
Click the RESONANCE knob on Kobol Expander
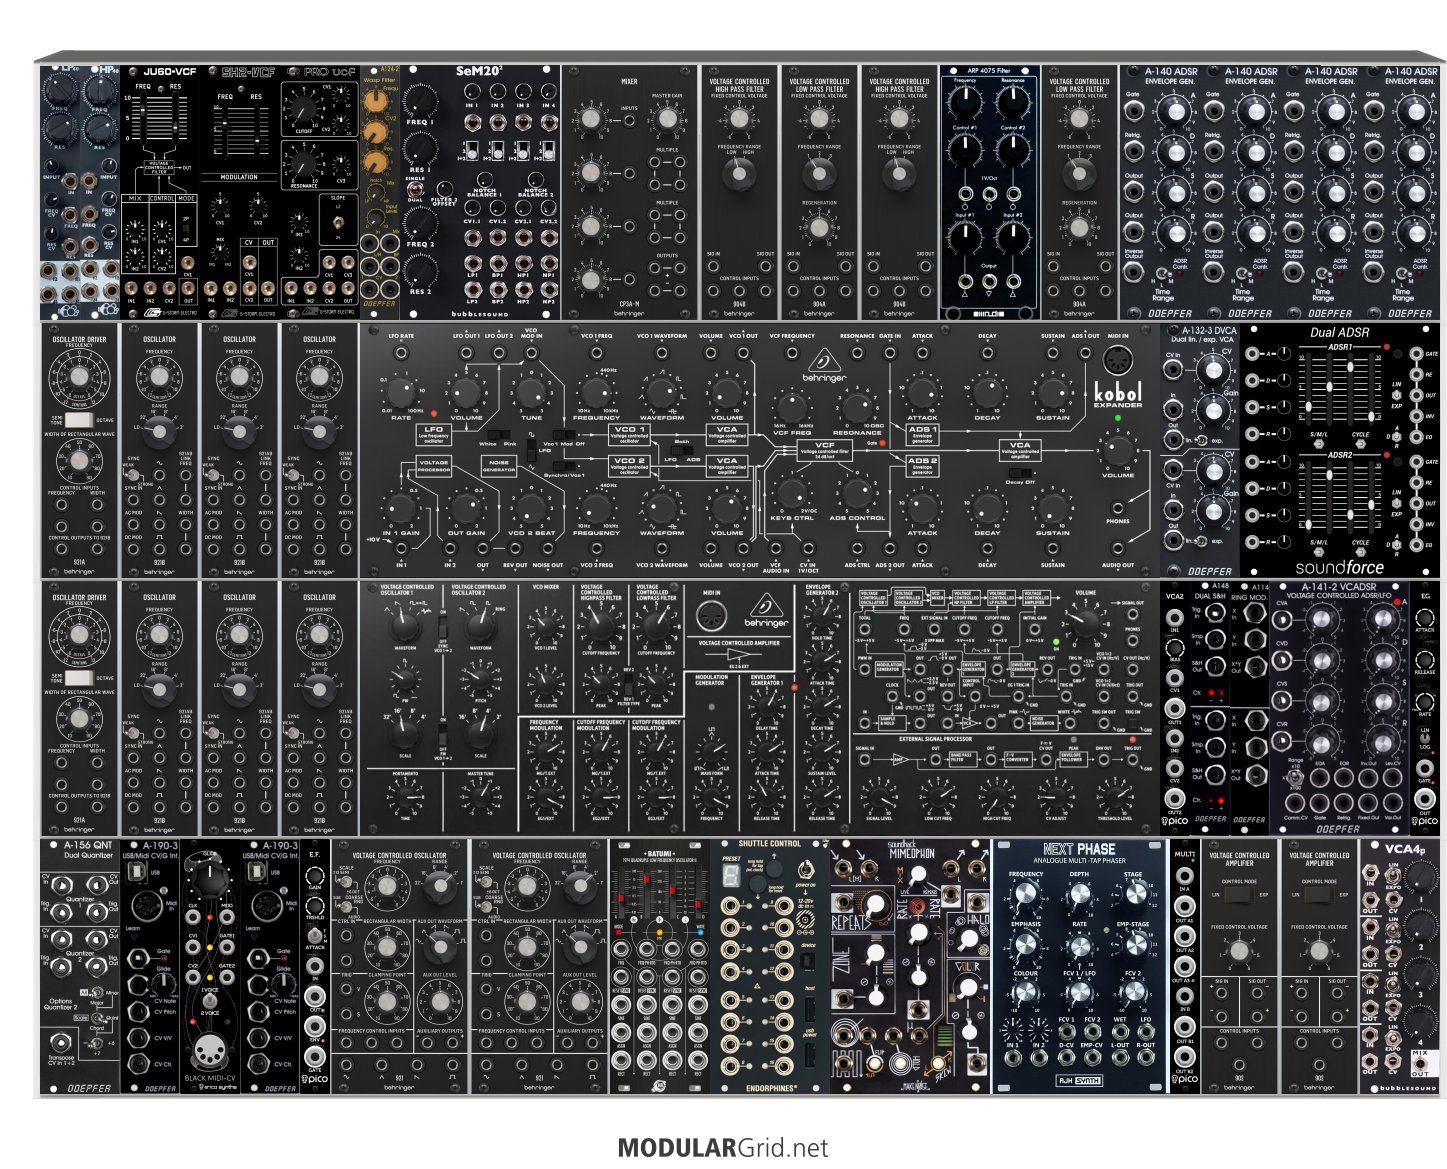point(857,407)
